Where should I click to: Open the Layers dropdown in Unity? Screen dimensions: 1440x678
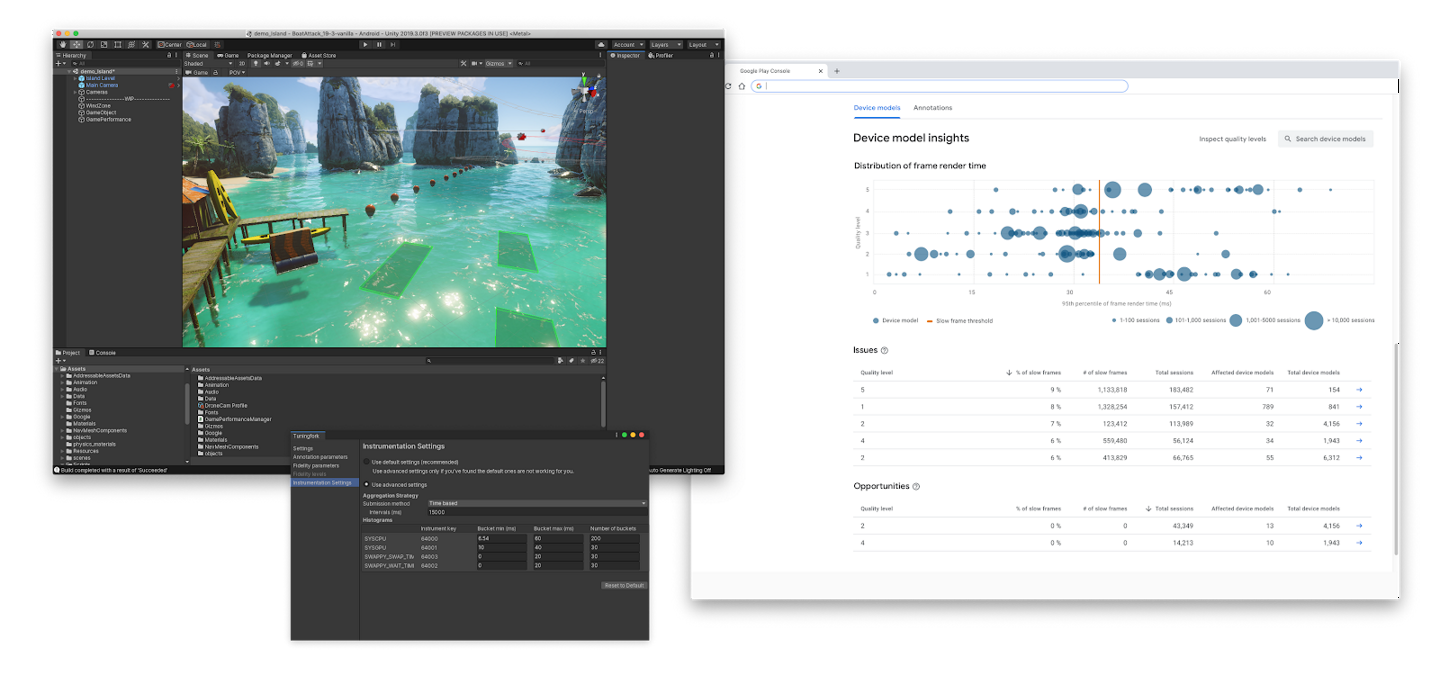[665, 44]
